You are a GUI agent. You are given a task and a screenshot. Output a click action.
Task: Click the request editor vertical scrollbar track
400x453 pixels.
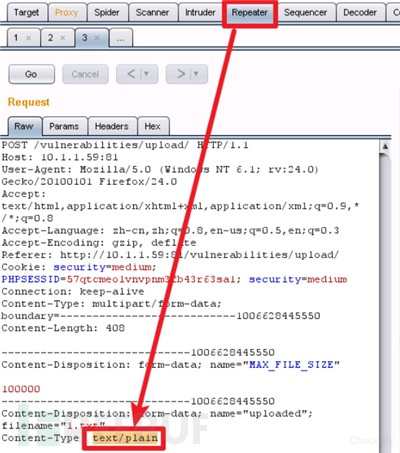(x=385, y=300)
